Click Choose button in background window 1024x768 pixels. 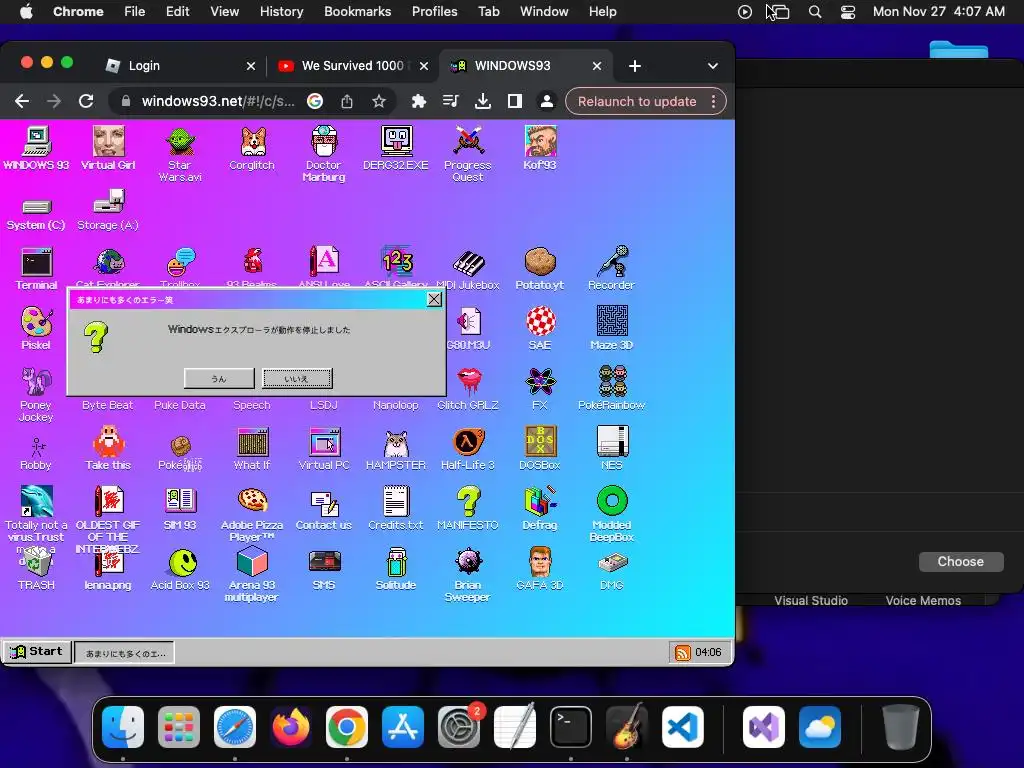[961, 562]
